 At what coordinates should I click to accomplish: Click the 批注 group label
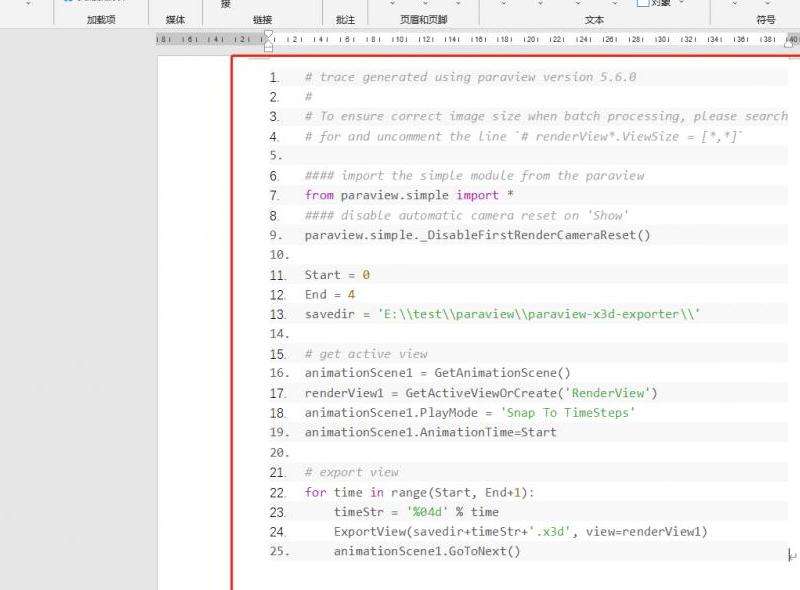(x=345, y=19)
